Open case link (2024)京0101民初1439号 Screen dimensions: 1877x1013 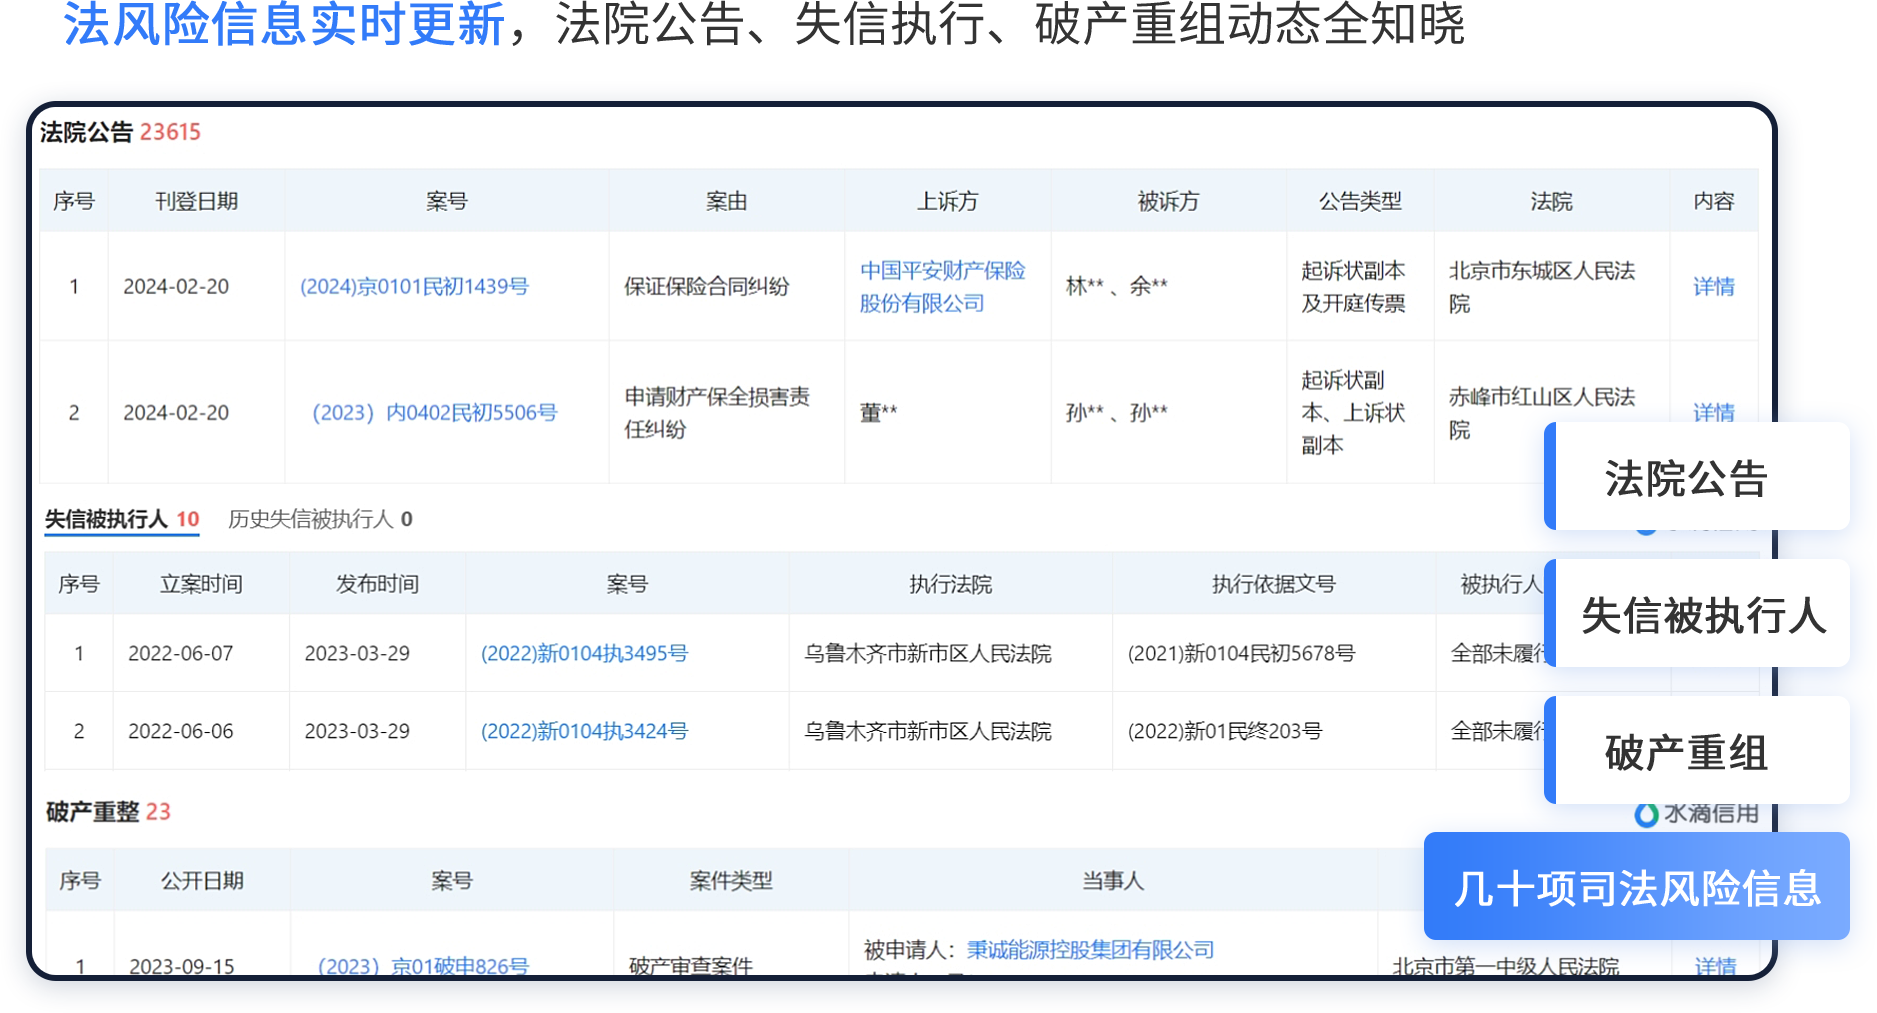click(x=414, y=287)
